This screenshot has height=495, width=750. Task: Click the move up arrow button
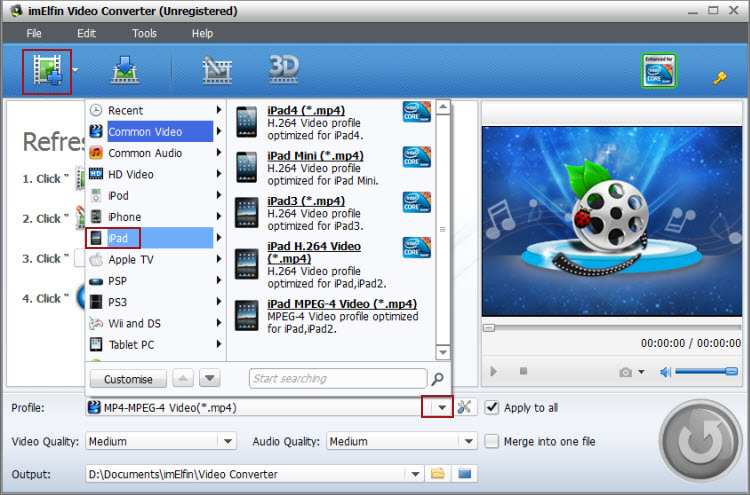(183, 378)
